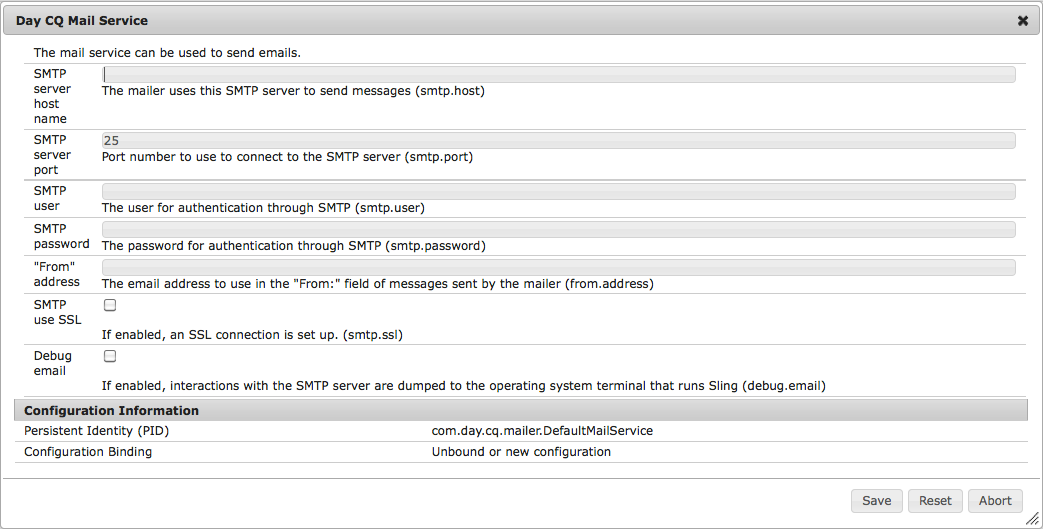Click the "Unbound or new configuration" text

point(521,452)
